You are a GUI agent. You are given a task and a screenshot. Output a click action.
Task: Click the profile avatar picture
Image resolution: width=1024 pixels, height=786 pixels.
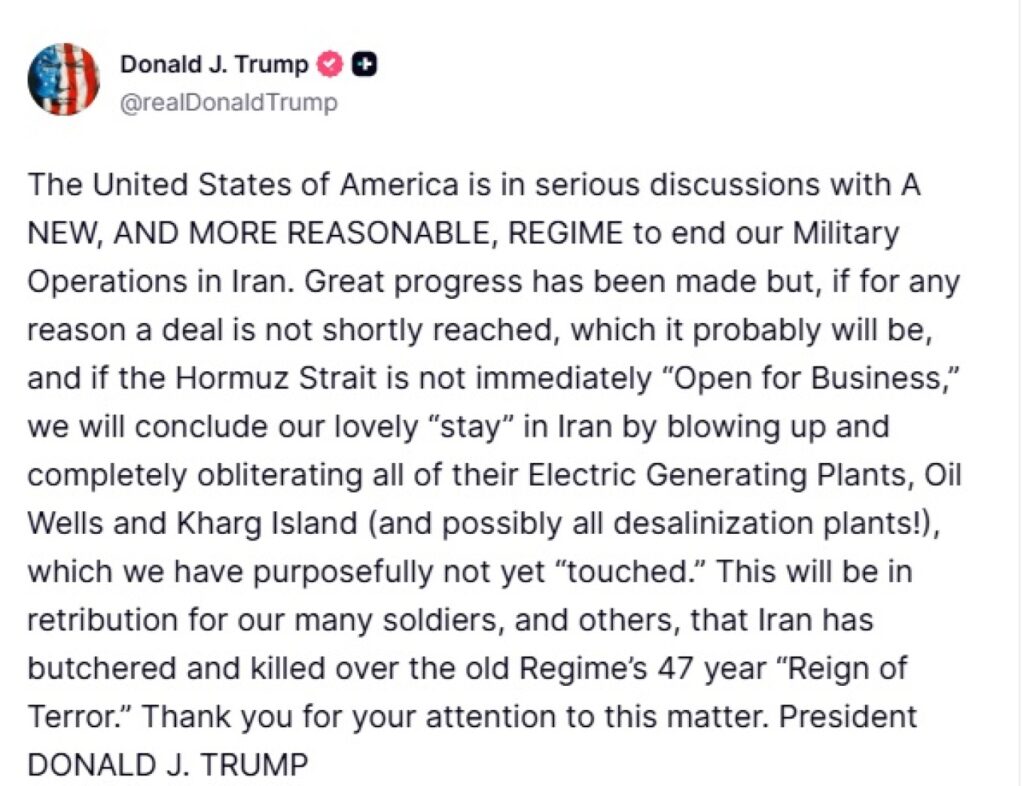tap(63, 80)
